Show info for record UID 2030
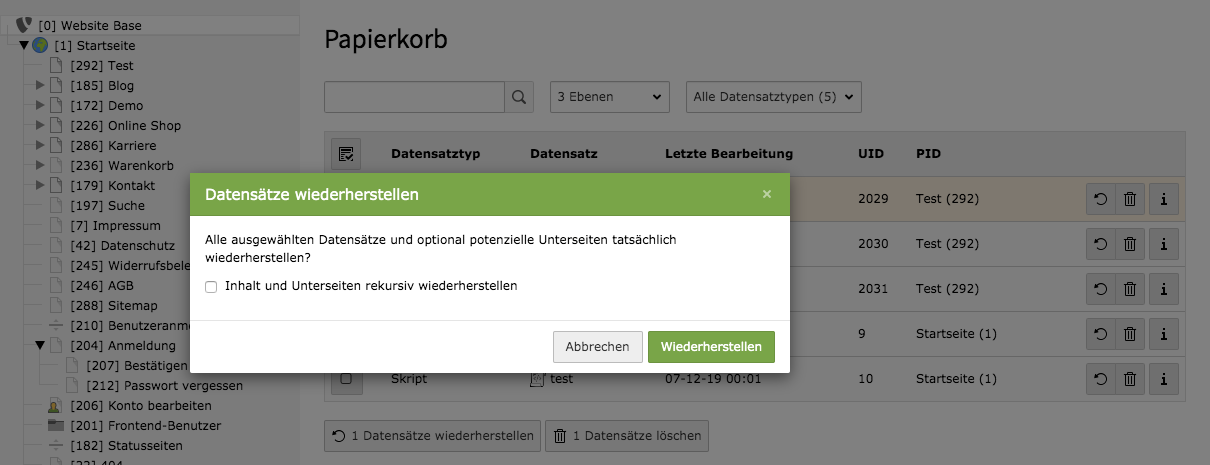1210x465 pixels. (x=1164, y=243)
